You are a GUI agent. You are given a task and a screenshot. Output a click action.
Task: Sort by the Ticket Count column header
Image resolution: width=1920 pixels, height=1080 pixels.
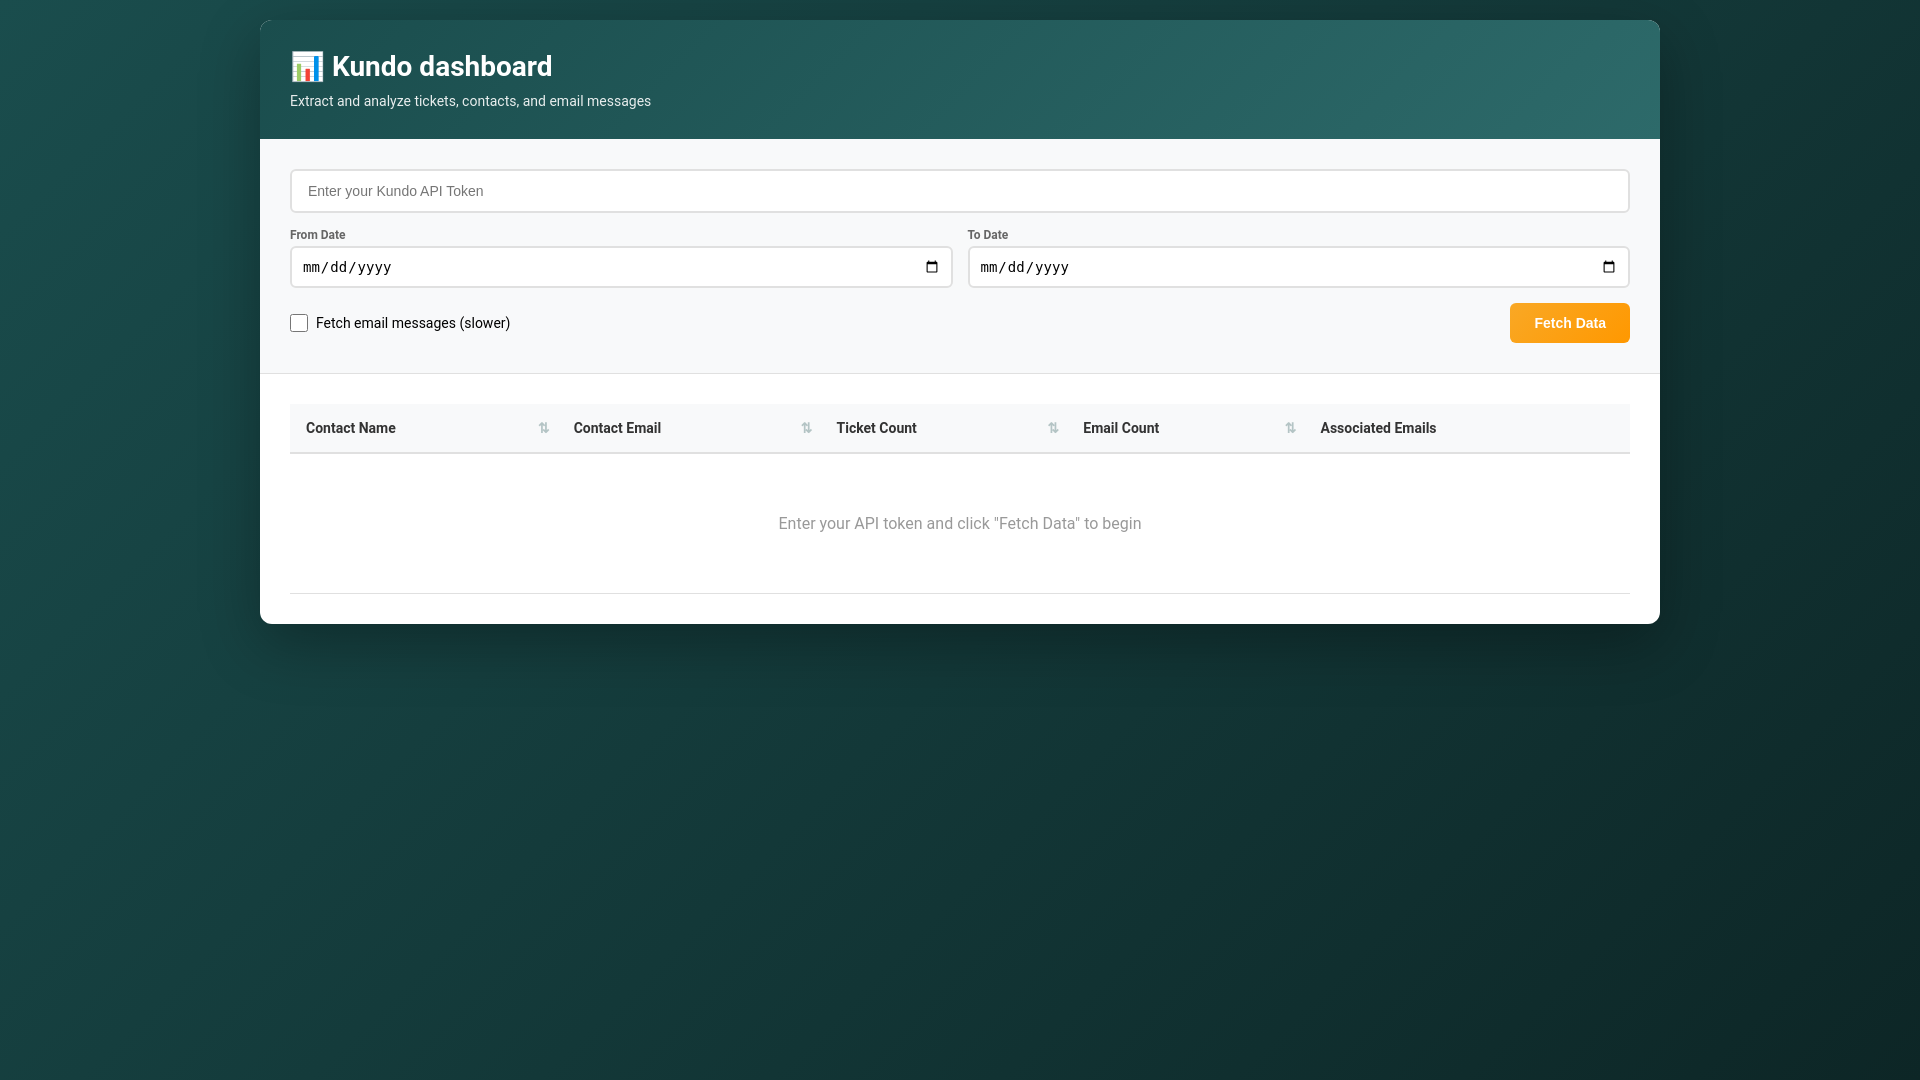tap(944, 428)
